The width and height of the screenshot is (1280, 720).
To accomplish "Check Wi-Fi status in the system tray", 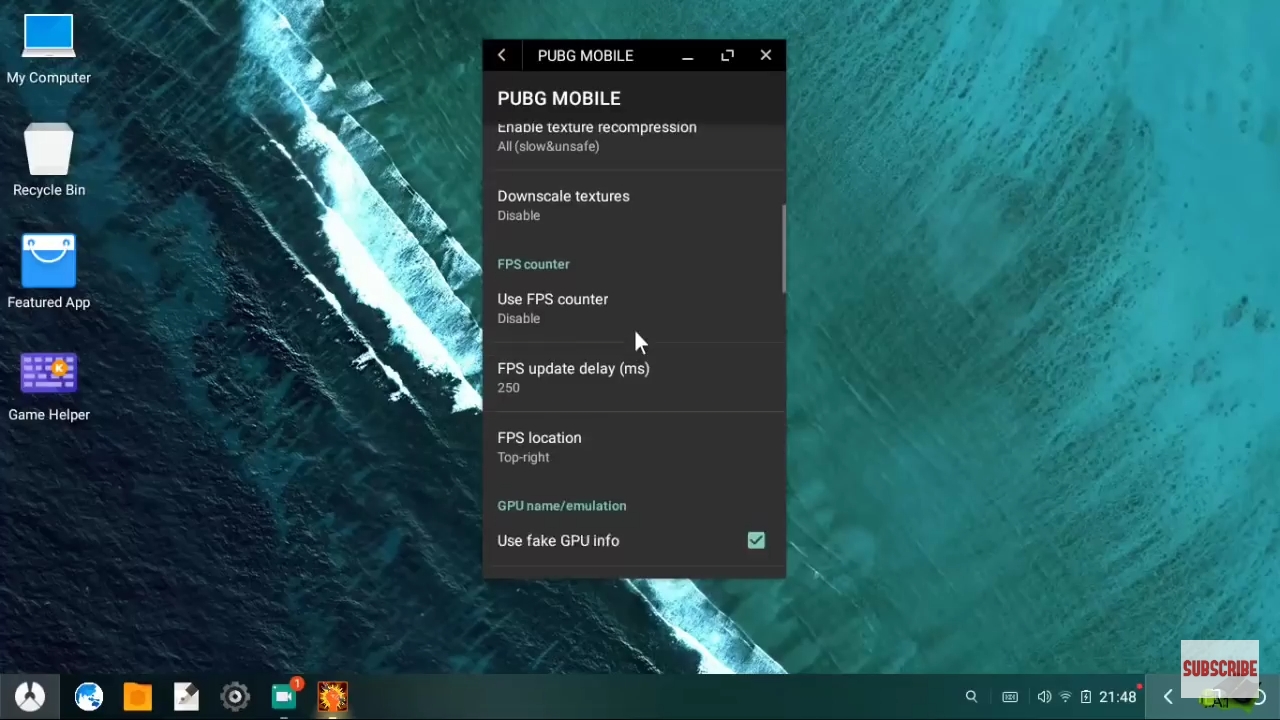I will [x=1065, y=696].
